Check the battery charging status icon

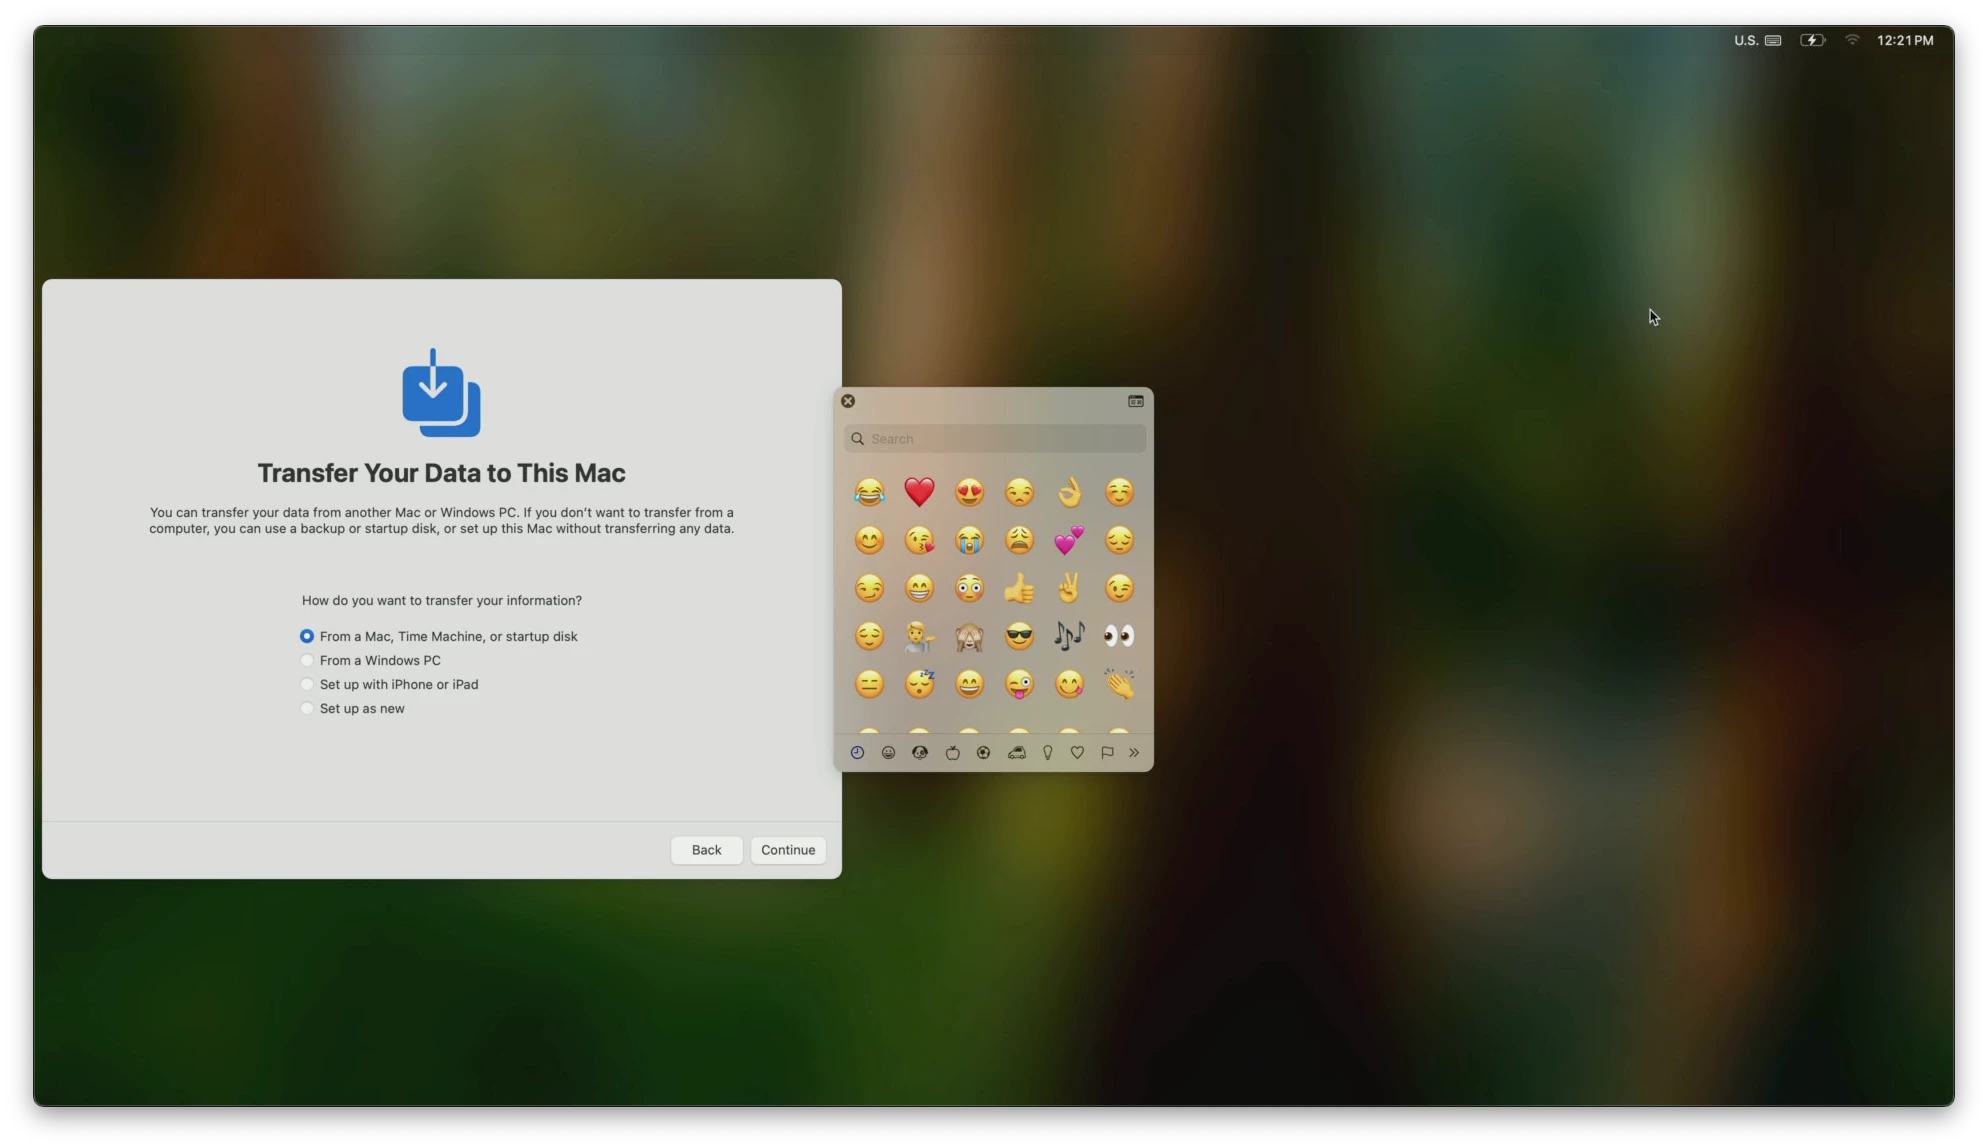pos(1812,40)
